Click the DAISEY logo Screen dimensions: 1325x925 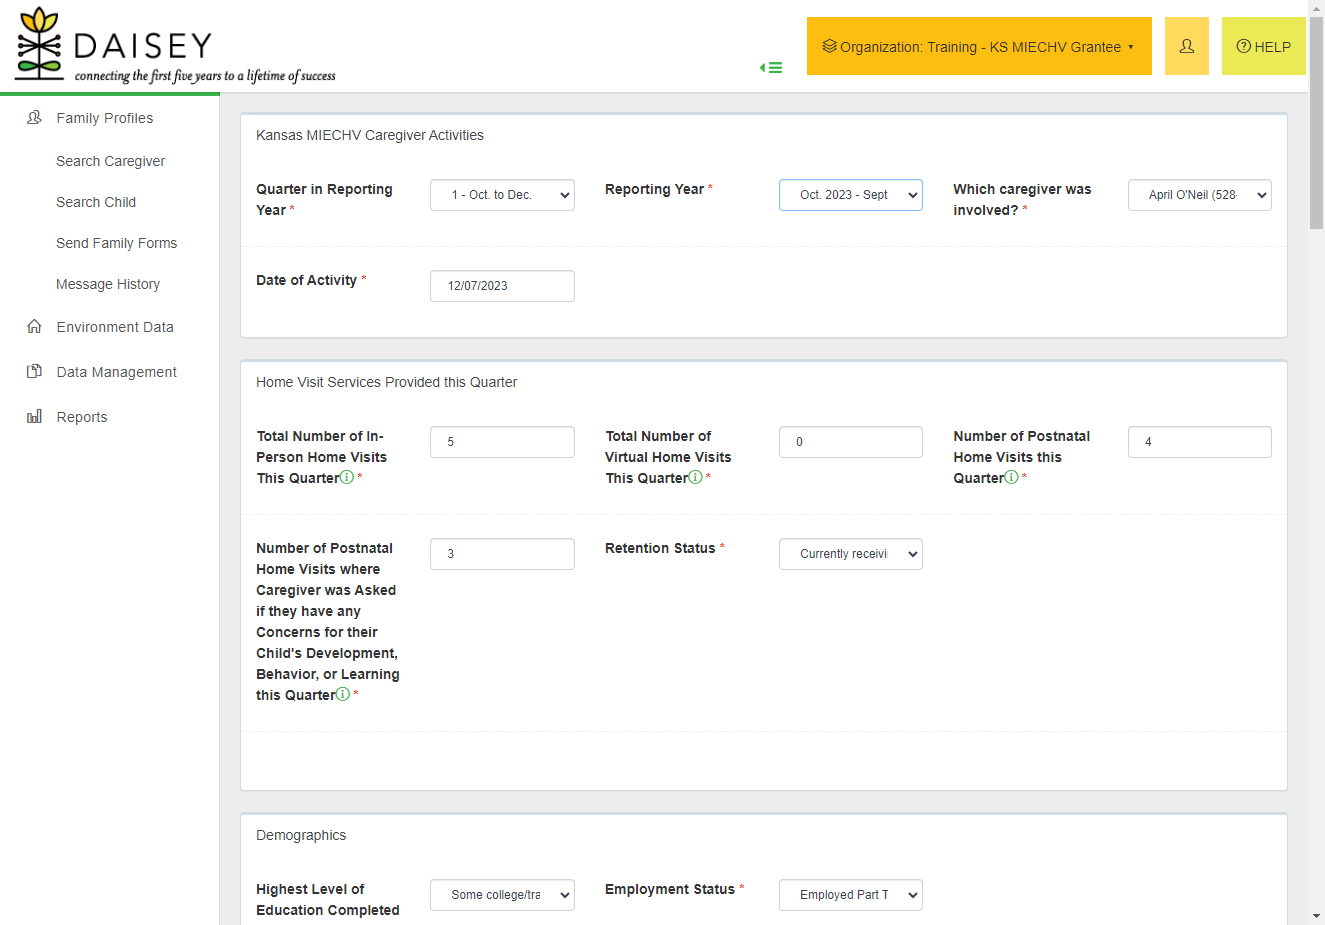pyautogui.click(x=175, y=46)
